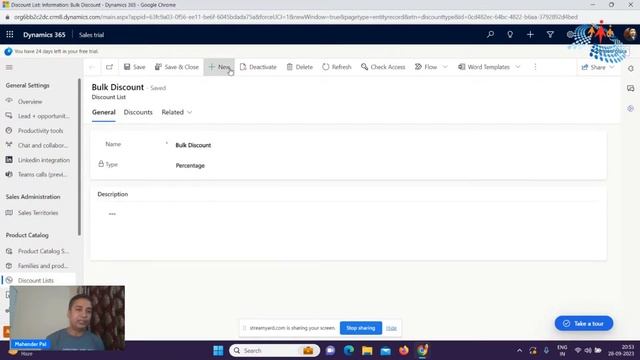This screenshot has height=360, width=640.
Task: Click the Sales trial app name
Action: click(x=91, y=35)
